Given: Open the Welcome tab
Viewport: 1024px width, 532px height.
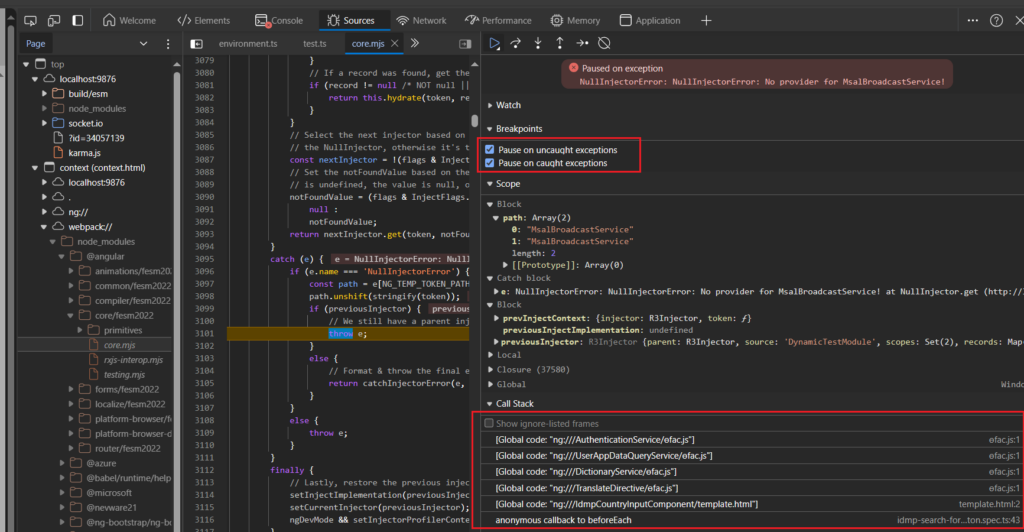Looking at the screenshot, I should tap(129, 20).
